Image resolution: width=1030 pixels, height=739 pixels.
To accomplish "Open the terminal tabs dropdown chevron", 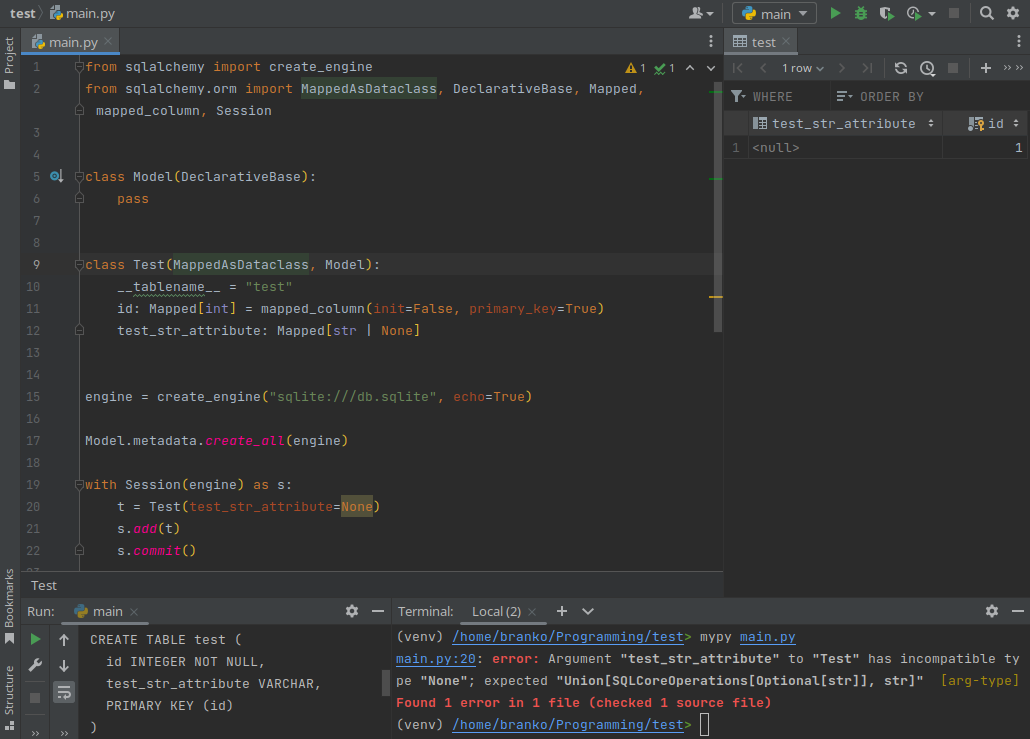I will 587,611.
